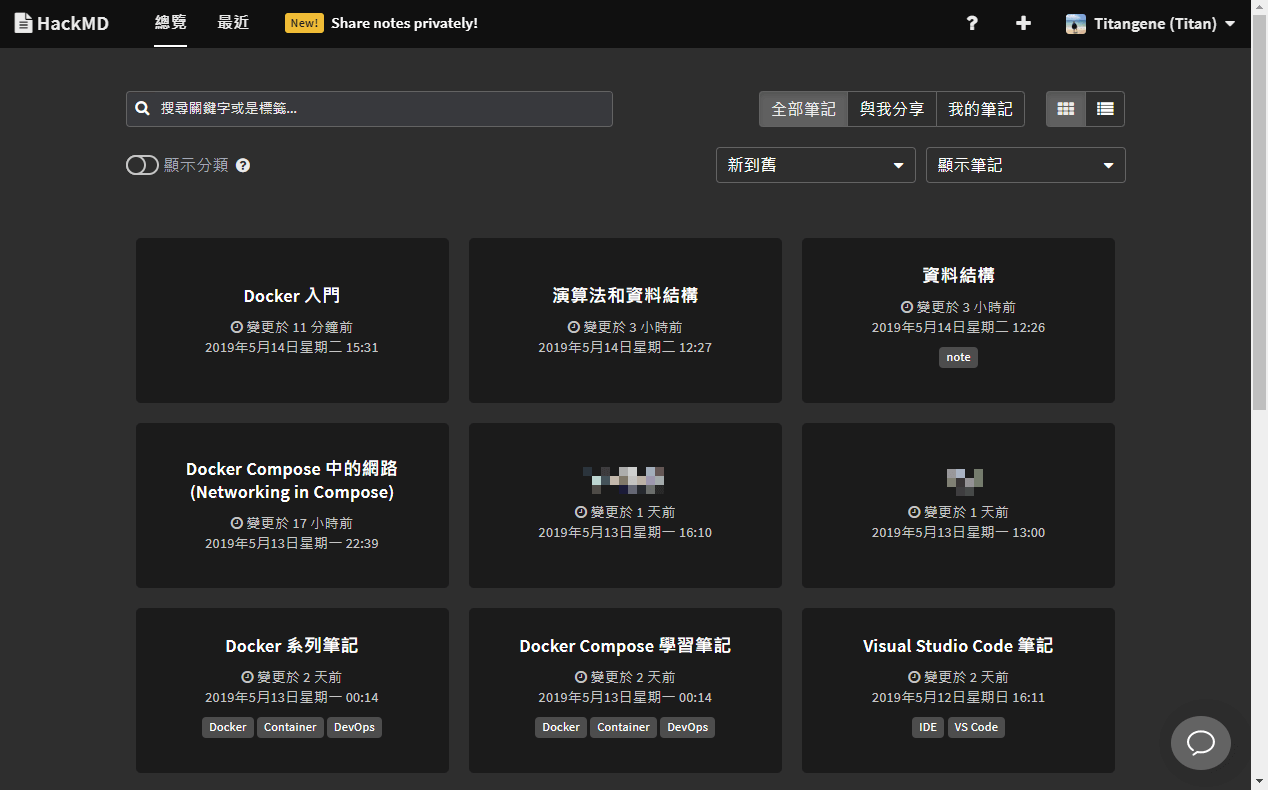
Task: Select the 全部筆記 filter
Action: [x=803, y=109]
